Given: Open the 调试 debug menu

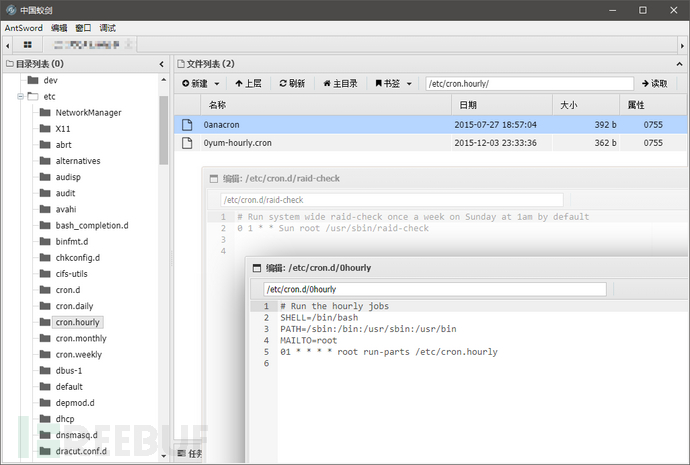Looking at the screenshot, I should pyautogui.click(x=107, y=28).
